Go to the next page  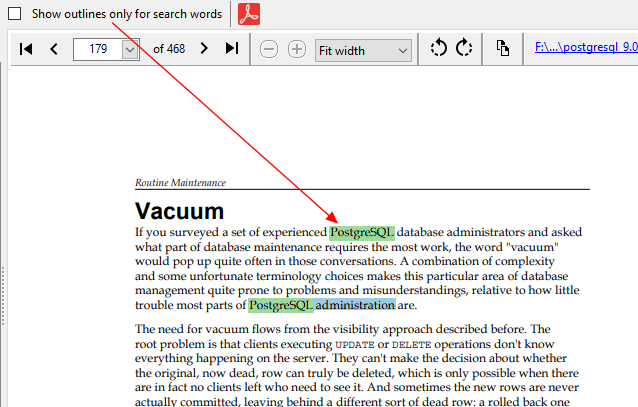(x=204, y=49)
